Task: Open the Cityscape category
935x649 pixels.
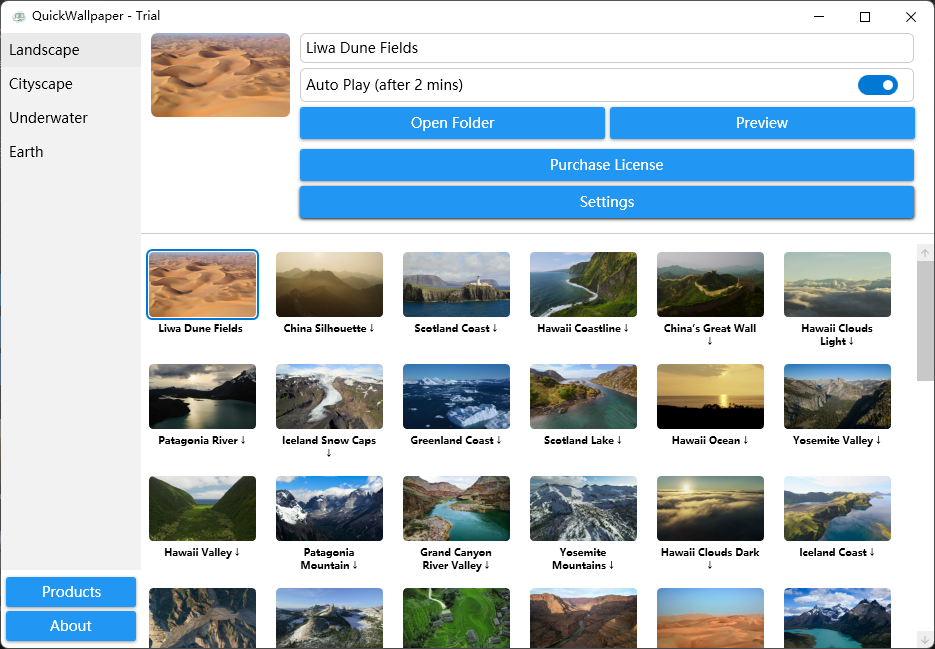Action: (x=70, y=84)
